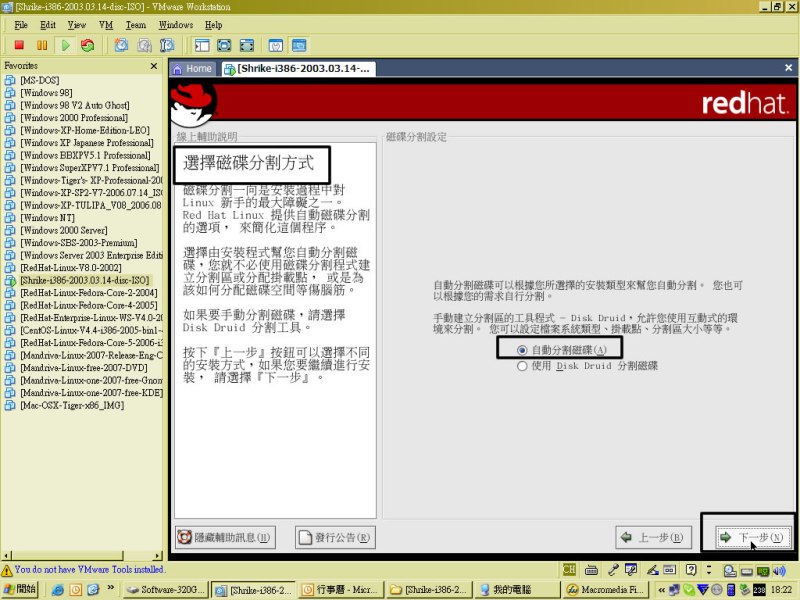
Task: Open 行事曆 Microsoft taskbar item
Action: tap(340, 590)
